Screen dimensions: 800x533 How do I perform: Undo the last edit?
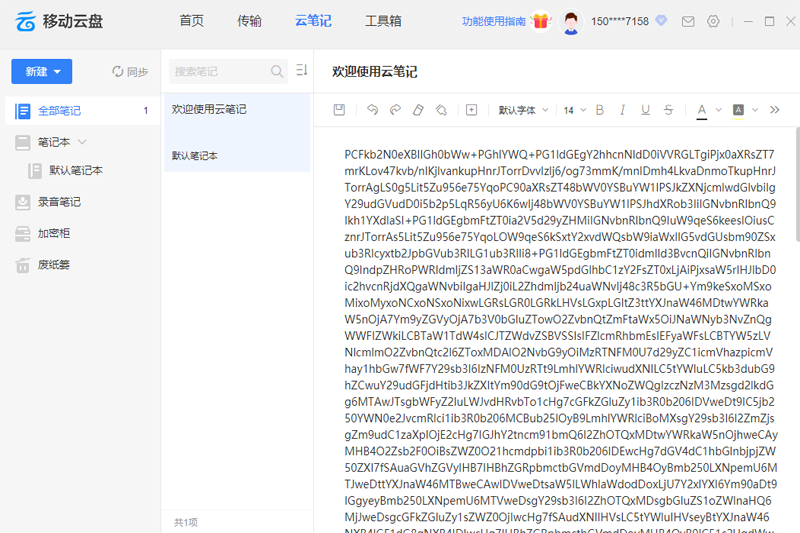(x=373, y=110)
